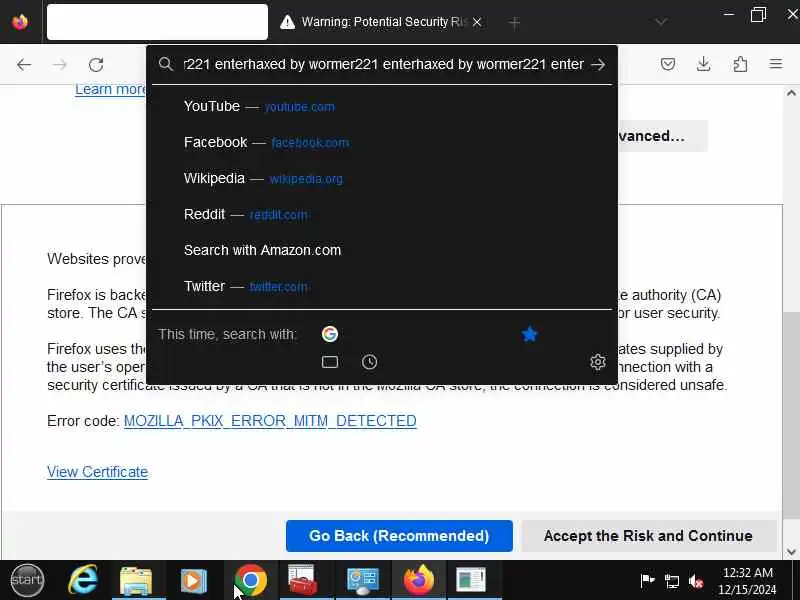This screenshot has width=800, height=600.
Task: Reload the current page
Action: (x=96, y=64)
